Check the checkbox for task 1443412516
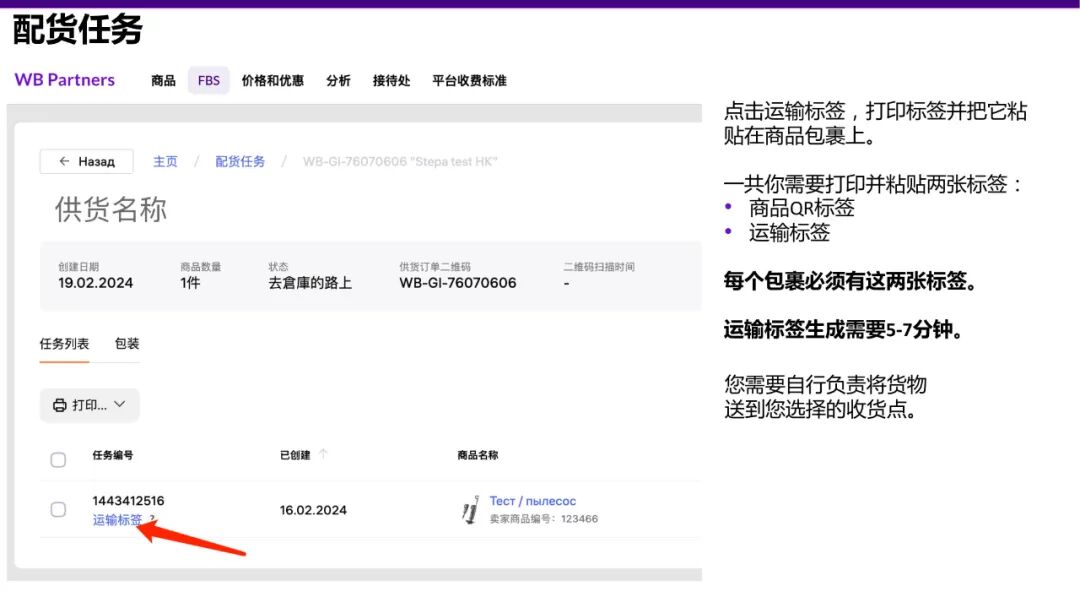Image resolution: width=1080 pixels, height=608 pixels. 58,509
